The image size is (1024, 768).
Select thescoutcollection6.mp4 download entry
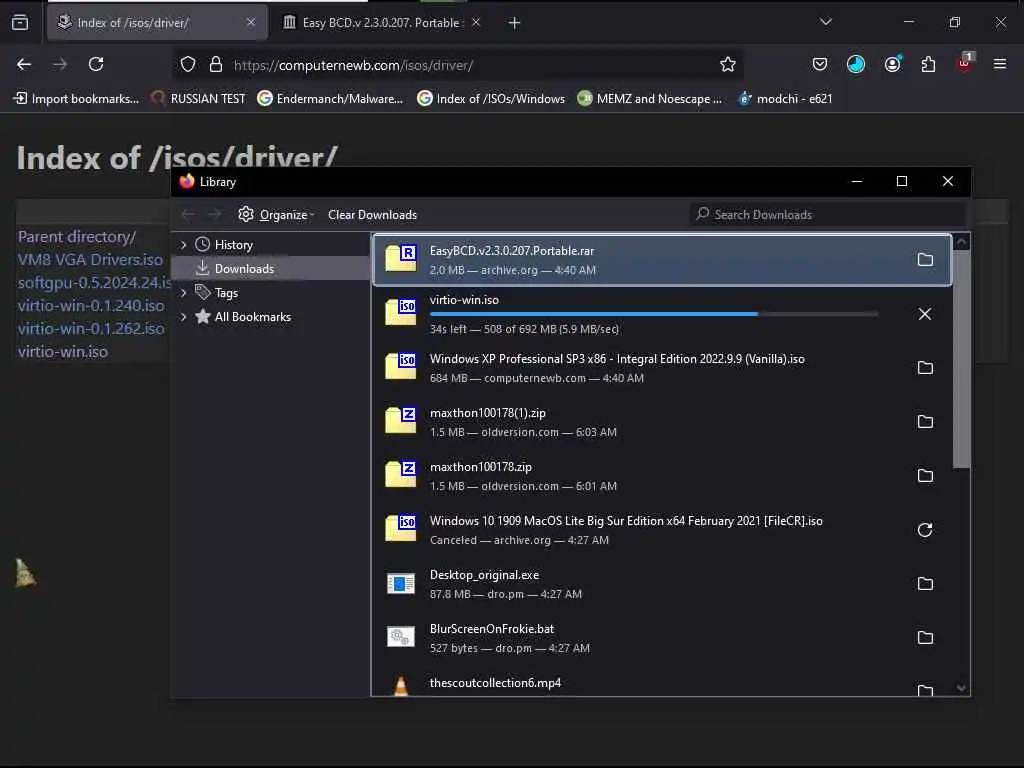pos(662,683)
